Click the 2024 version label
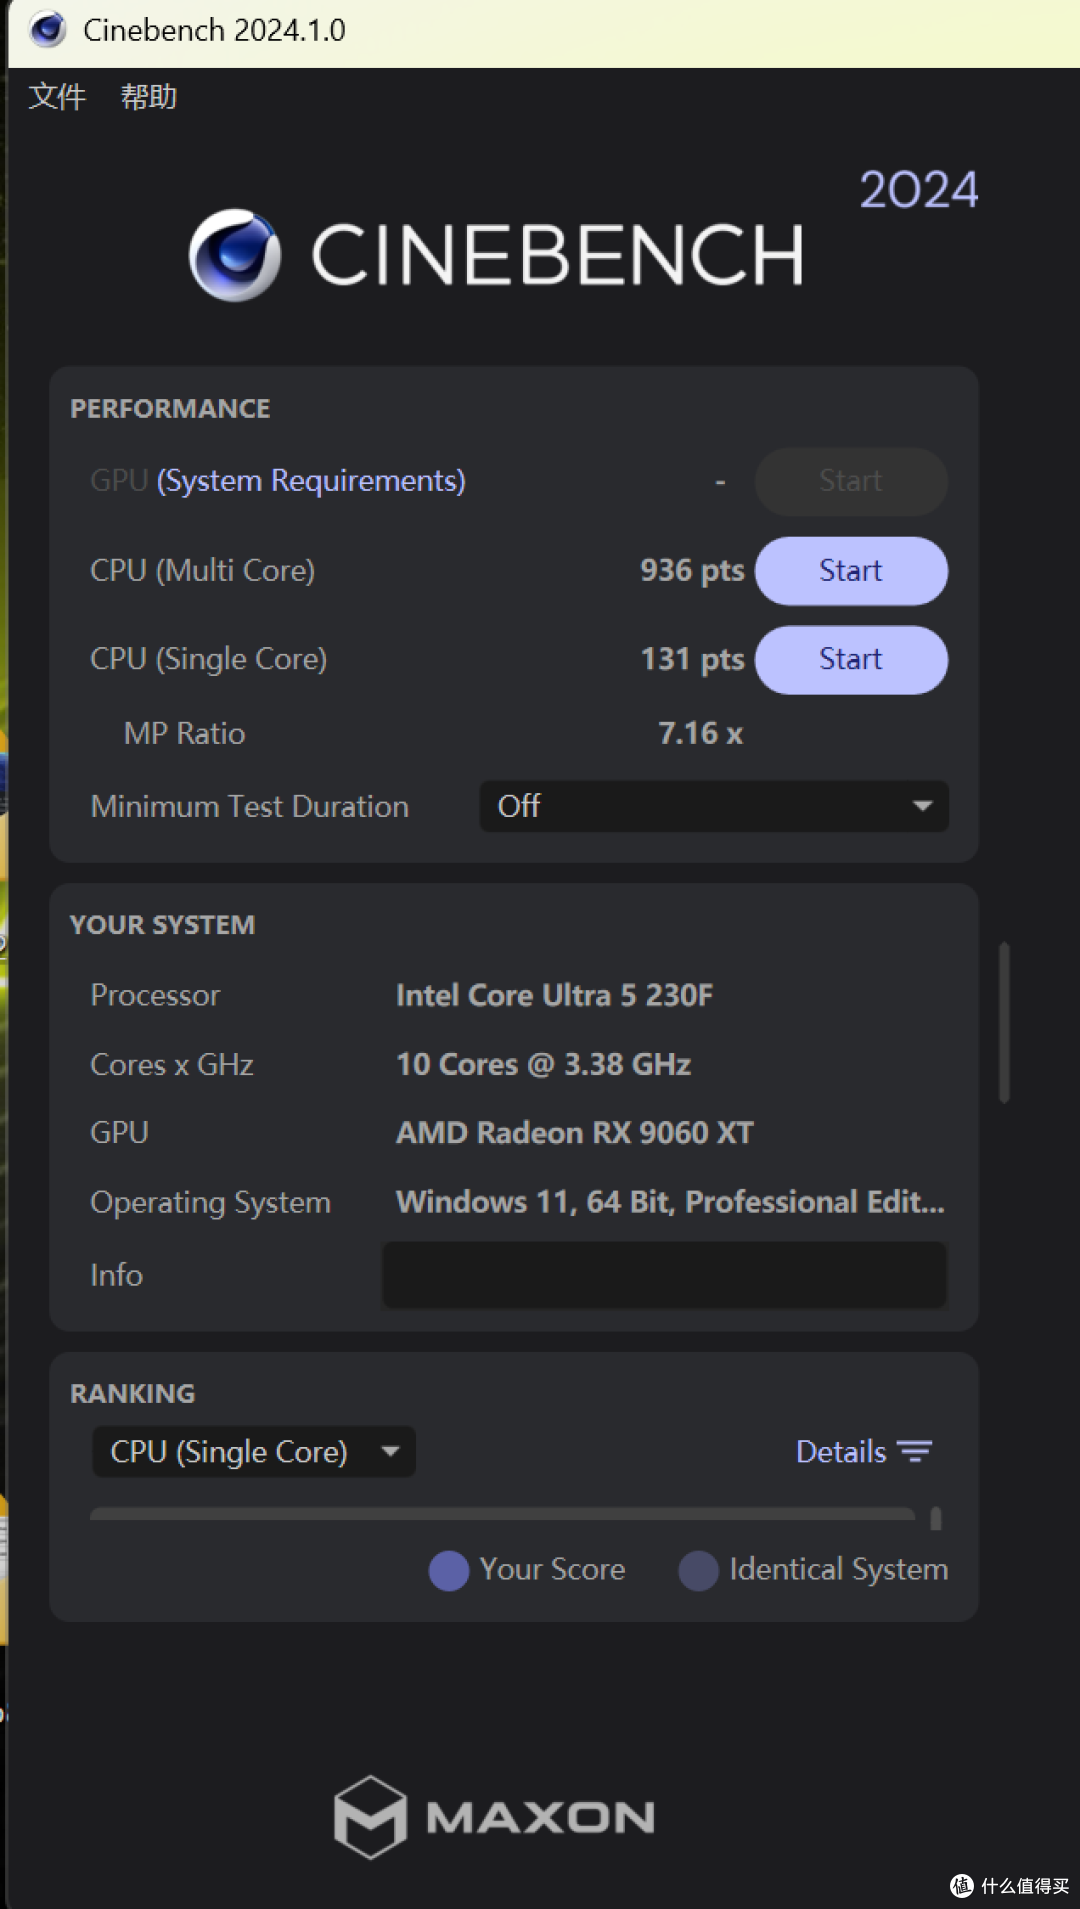Screen dimensions: 1080x1909 tap(919, 190)
